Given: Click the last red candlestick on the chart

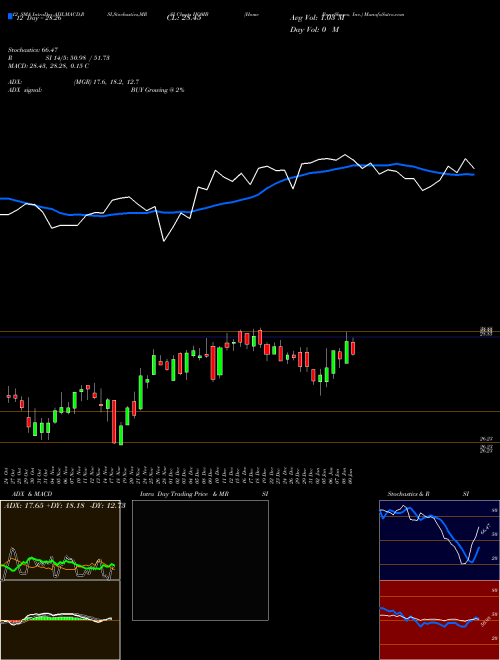Looking at the screenshot, I should tap(353, 348).
